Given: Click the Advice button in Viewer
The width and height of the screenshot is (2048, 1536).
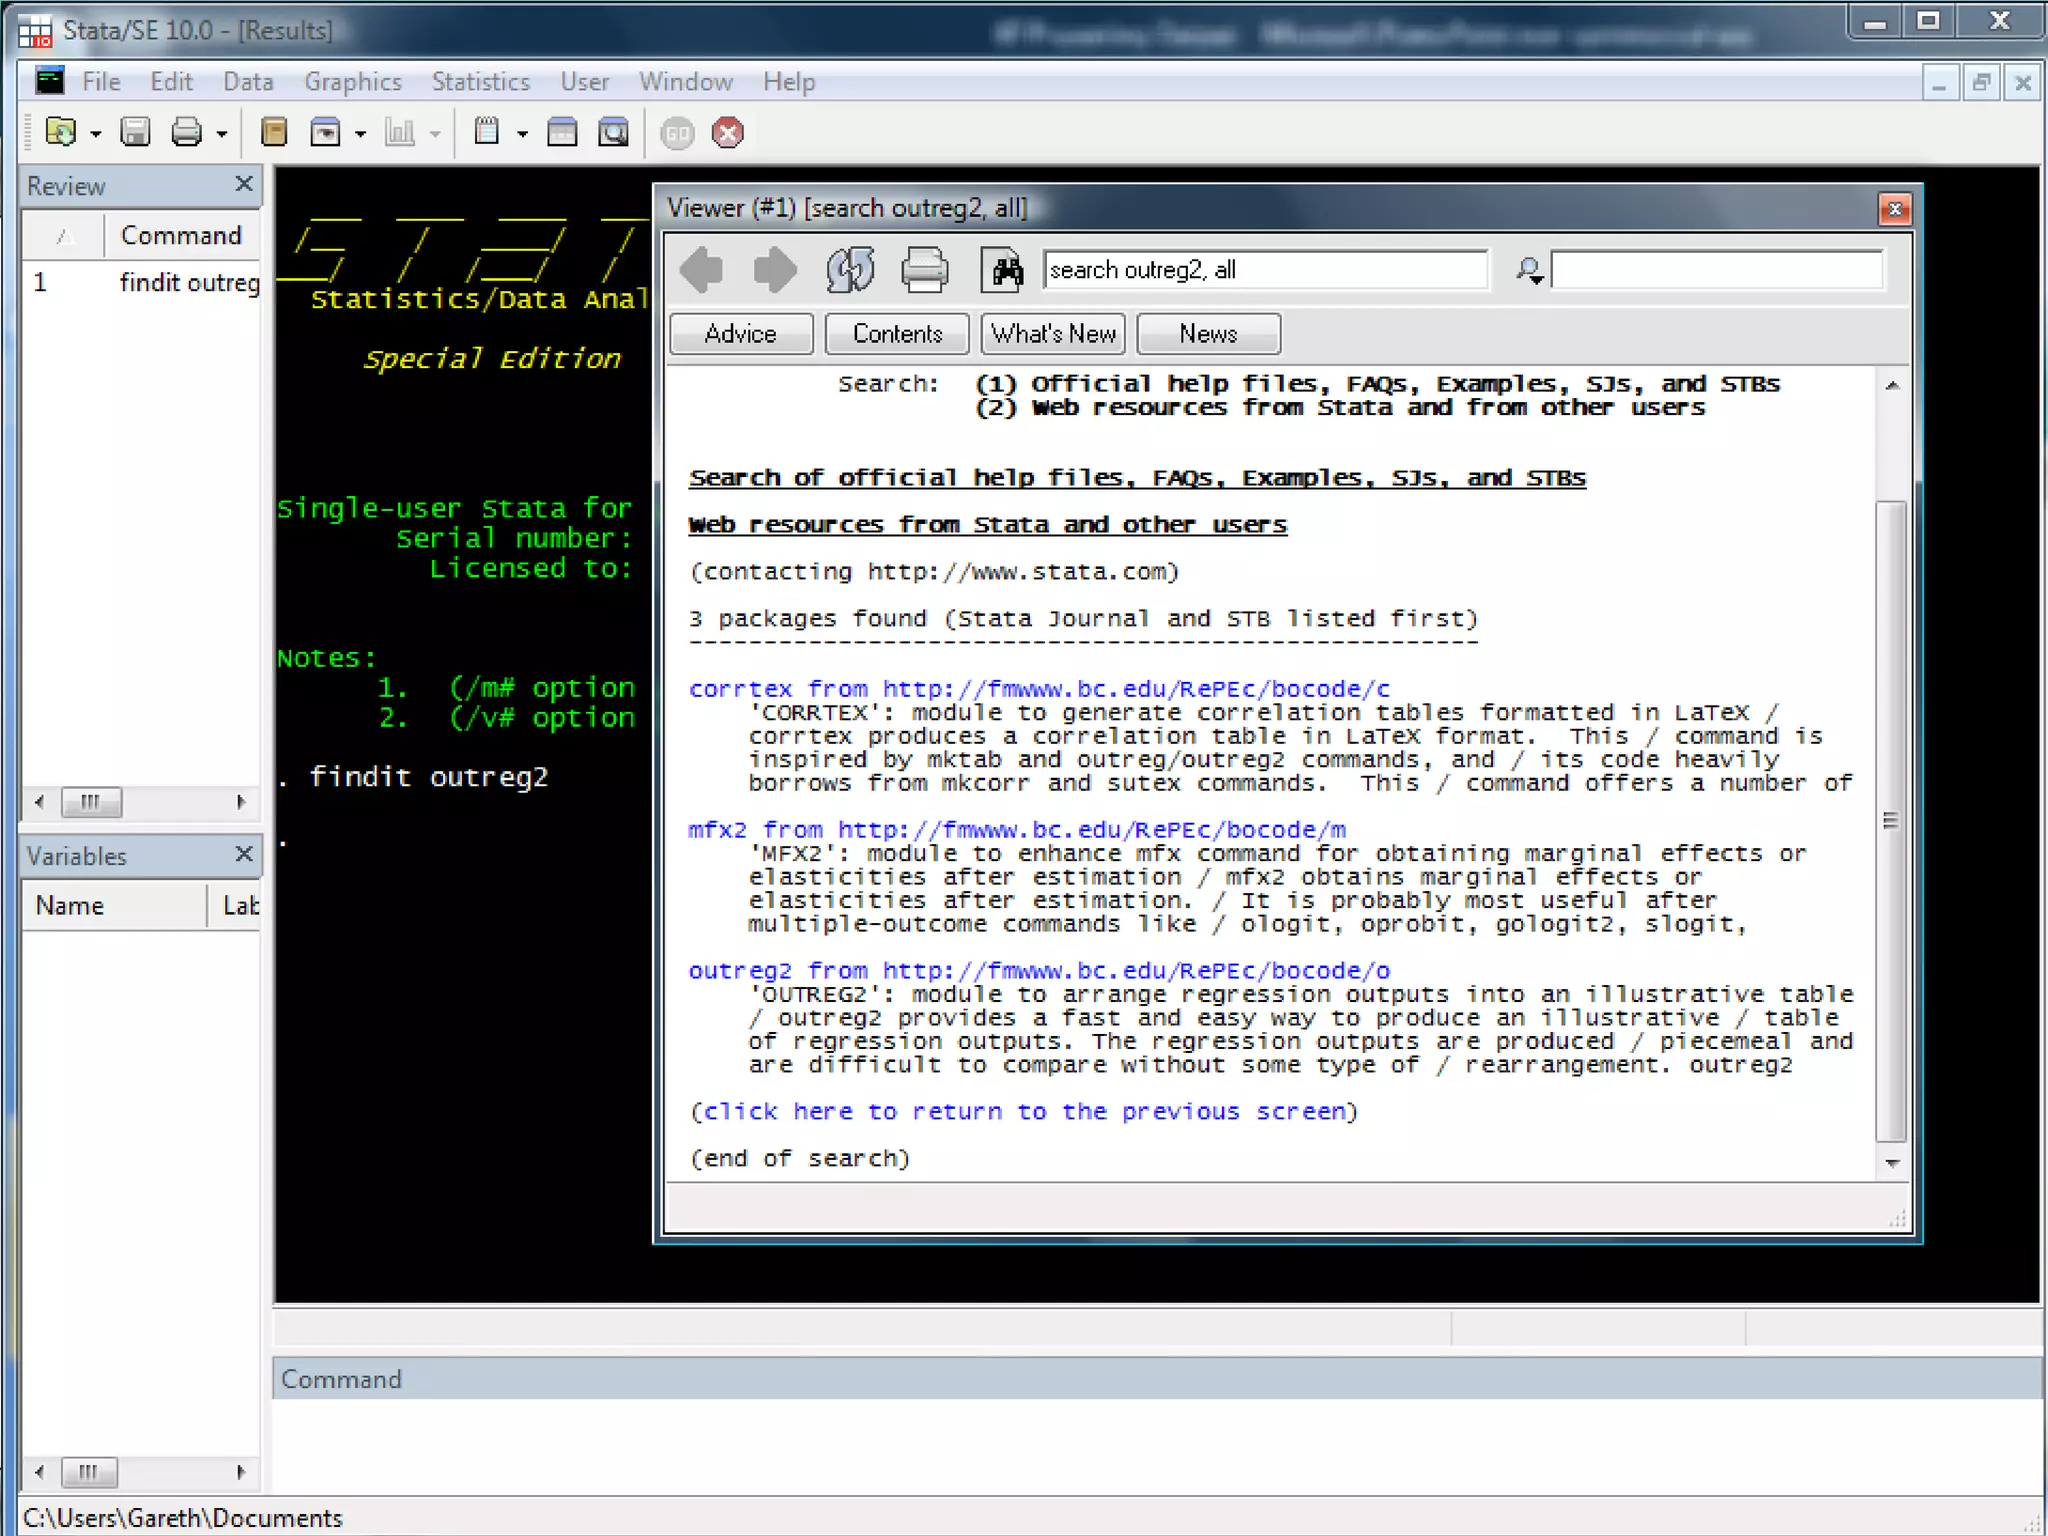Looking at the screenshot, I should [x=740, y=334].
